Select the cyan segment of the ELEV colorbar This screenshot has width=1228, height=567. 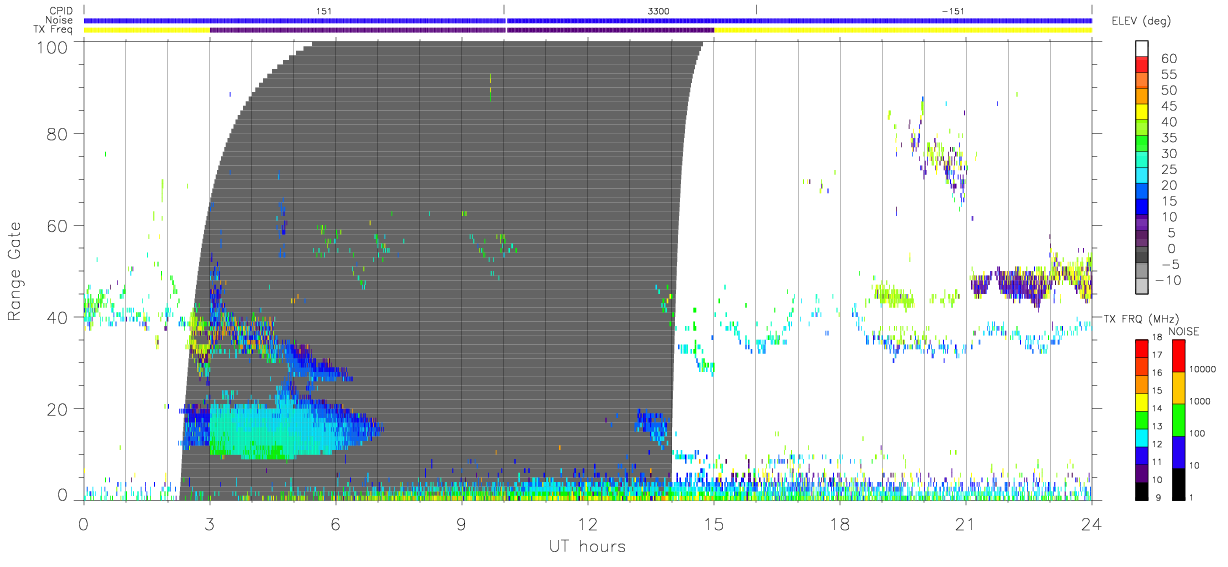(1142, 177)
